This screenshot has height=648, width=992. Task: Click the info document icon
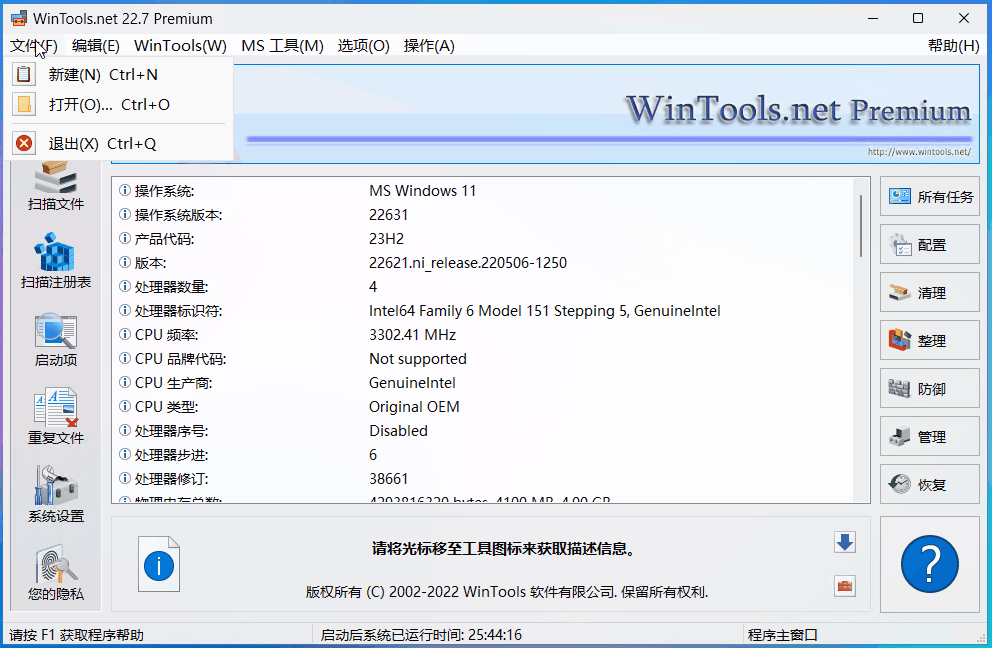[159, 564]
